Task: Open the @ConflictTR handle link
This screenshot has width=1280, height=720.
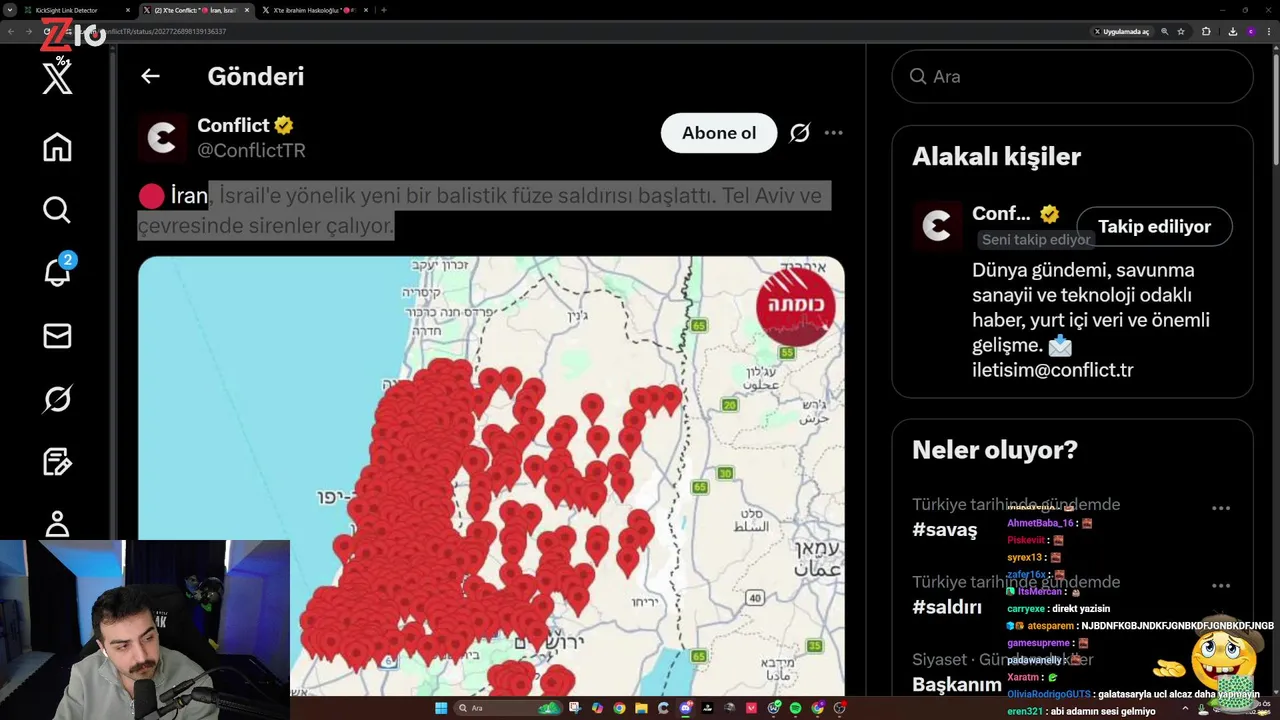Action: [251, 151]
